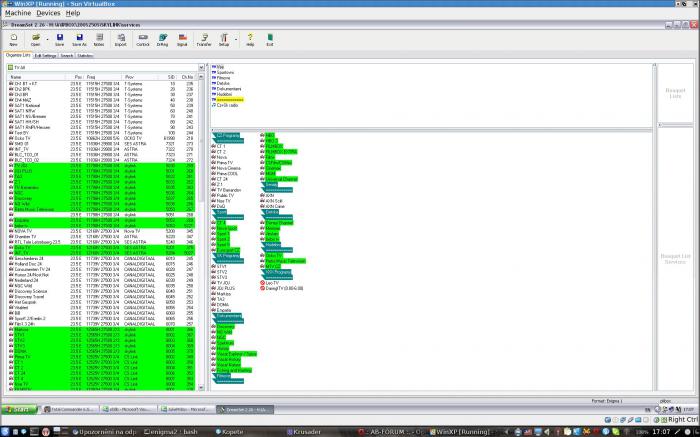Select the Filmove bouquet in bouquet list
The height and width of the screenshot is (437, 700).
223,78
